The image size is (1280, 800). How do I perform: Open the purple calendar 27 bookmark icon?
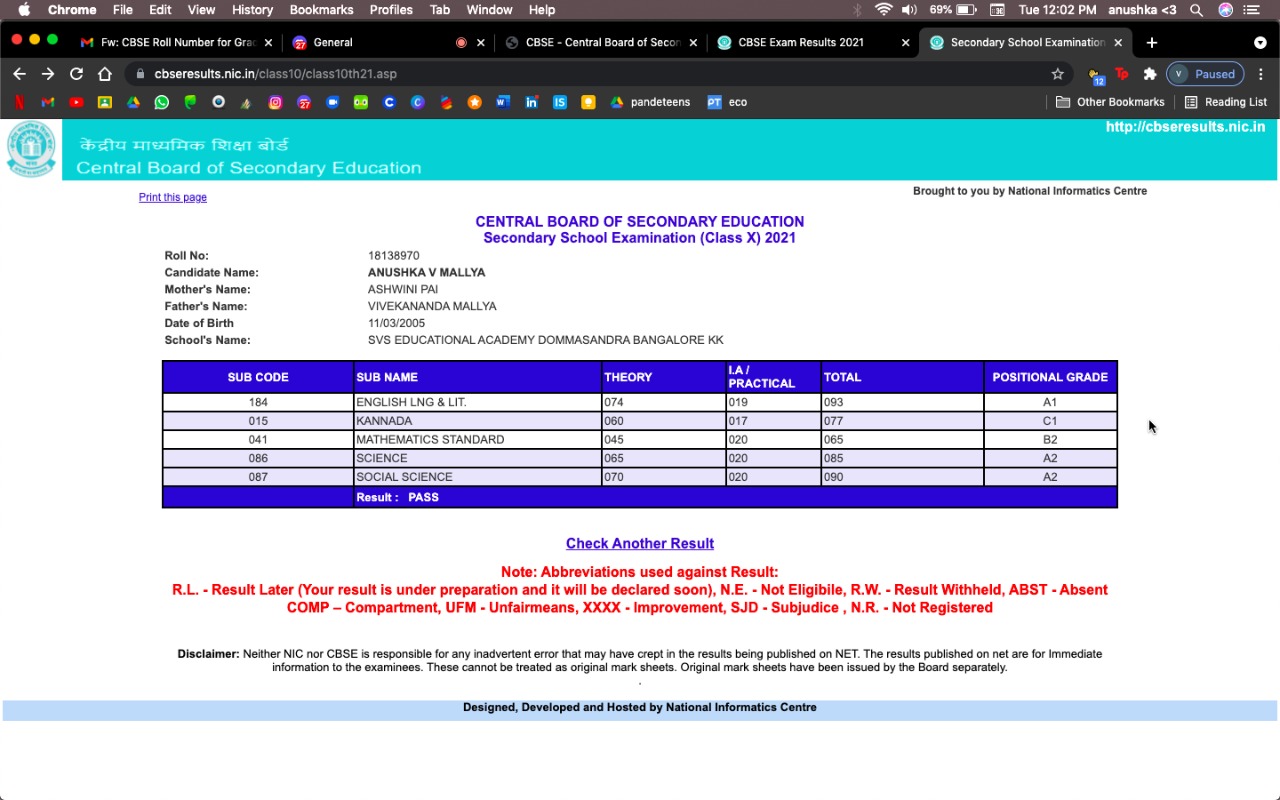click(304, 102)
